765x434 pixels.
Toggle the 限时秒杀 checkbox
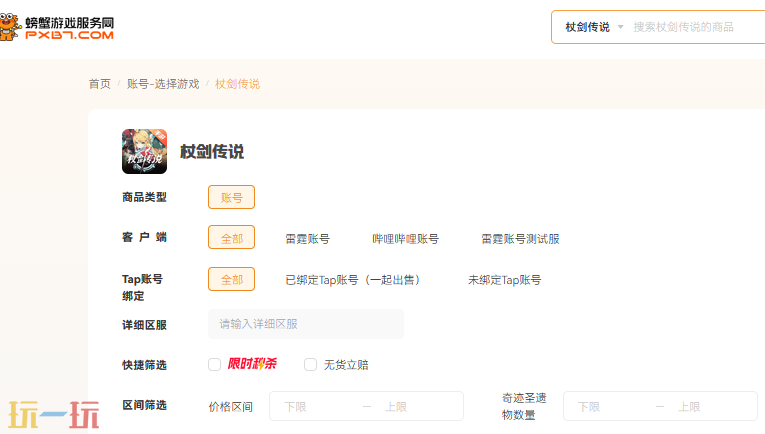coord(214,364)
